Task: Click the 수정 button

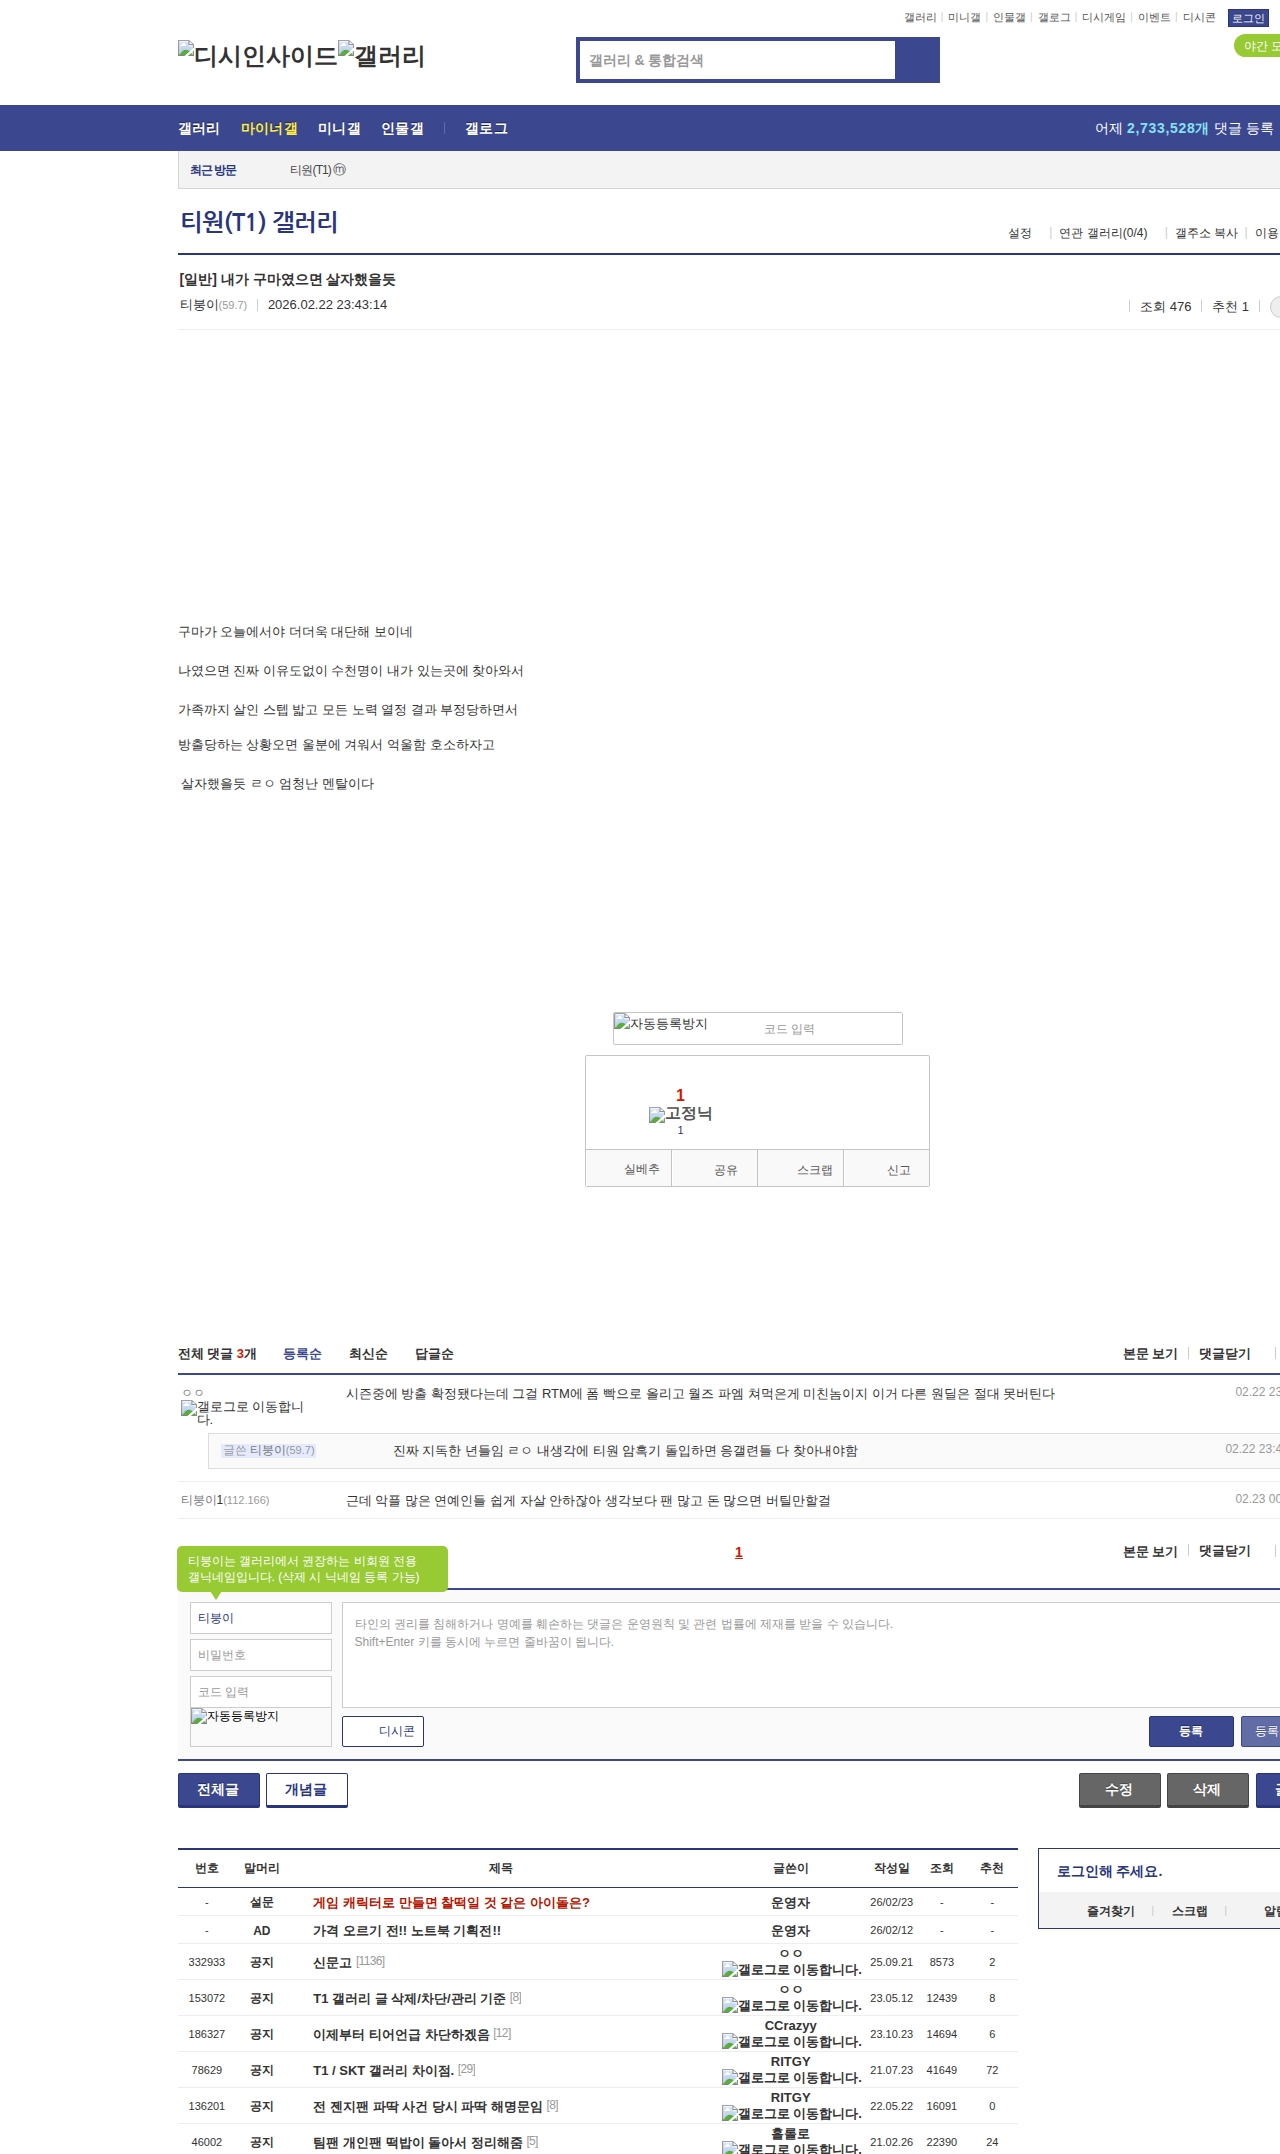Action: click(x=1120, y=1790)
